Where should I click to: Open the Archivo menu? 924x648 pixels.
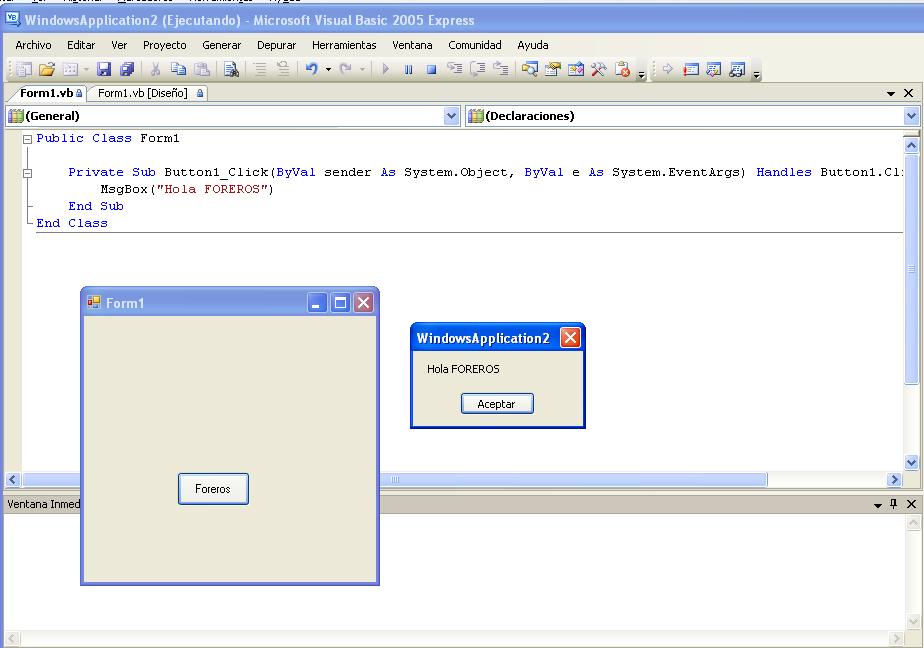33,45
